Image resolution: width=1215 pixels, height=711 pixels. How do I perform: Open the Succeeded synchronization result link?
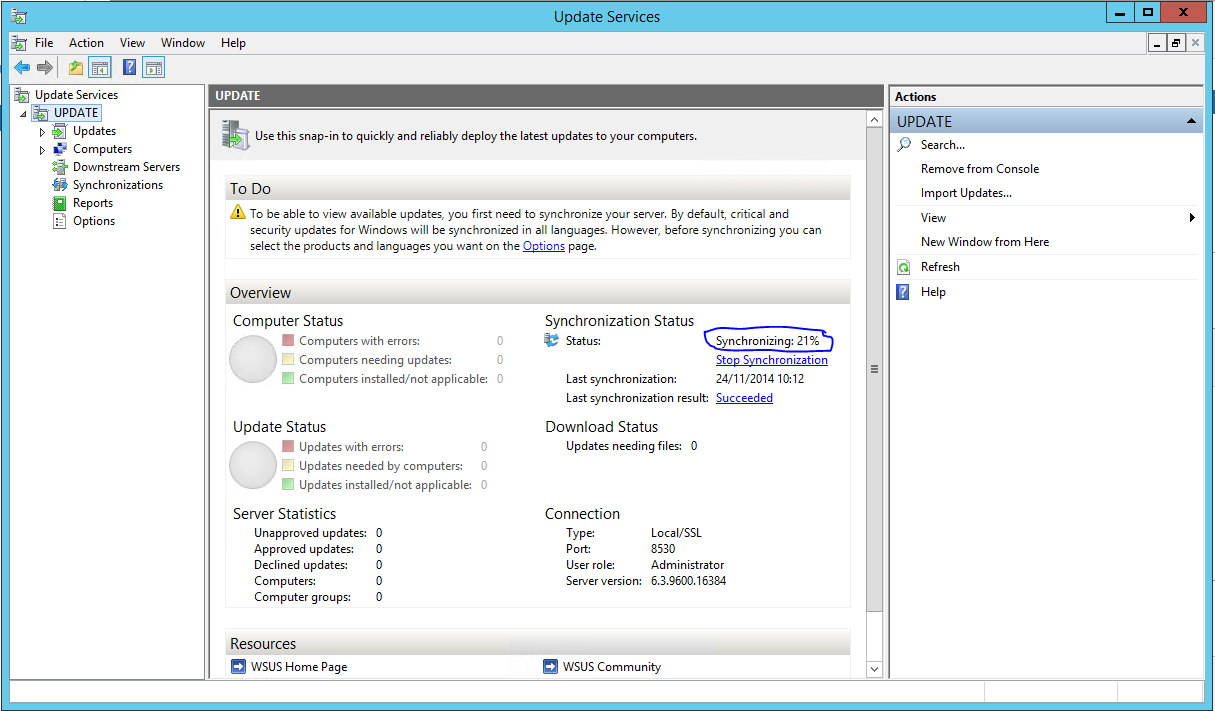744,398
